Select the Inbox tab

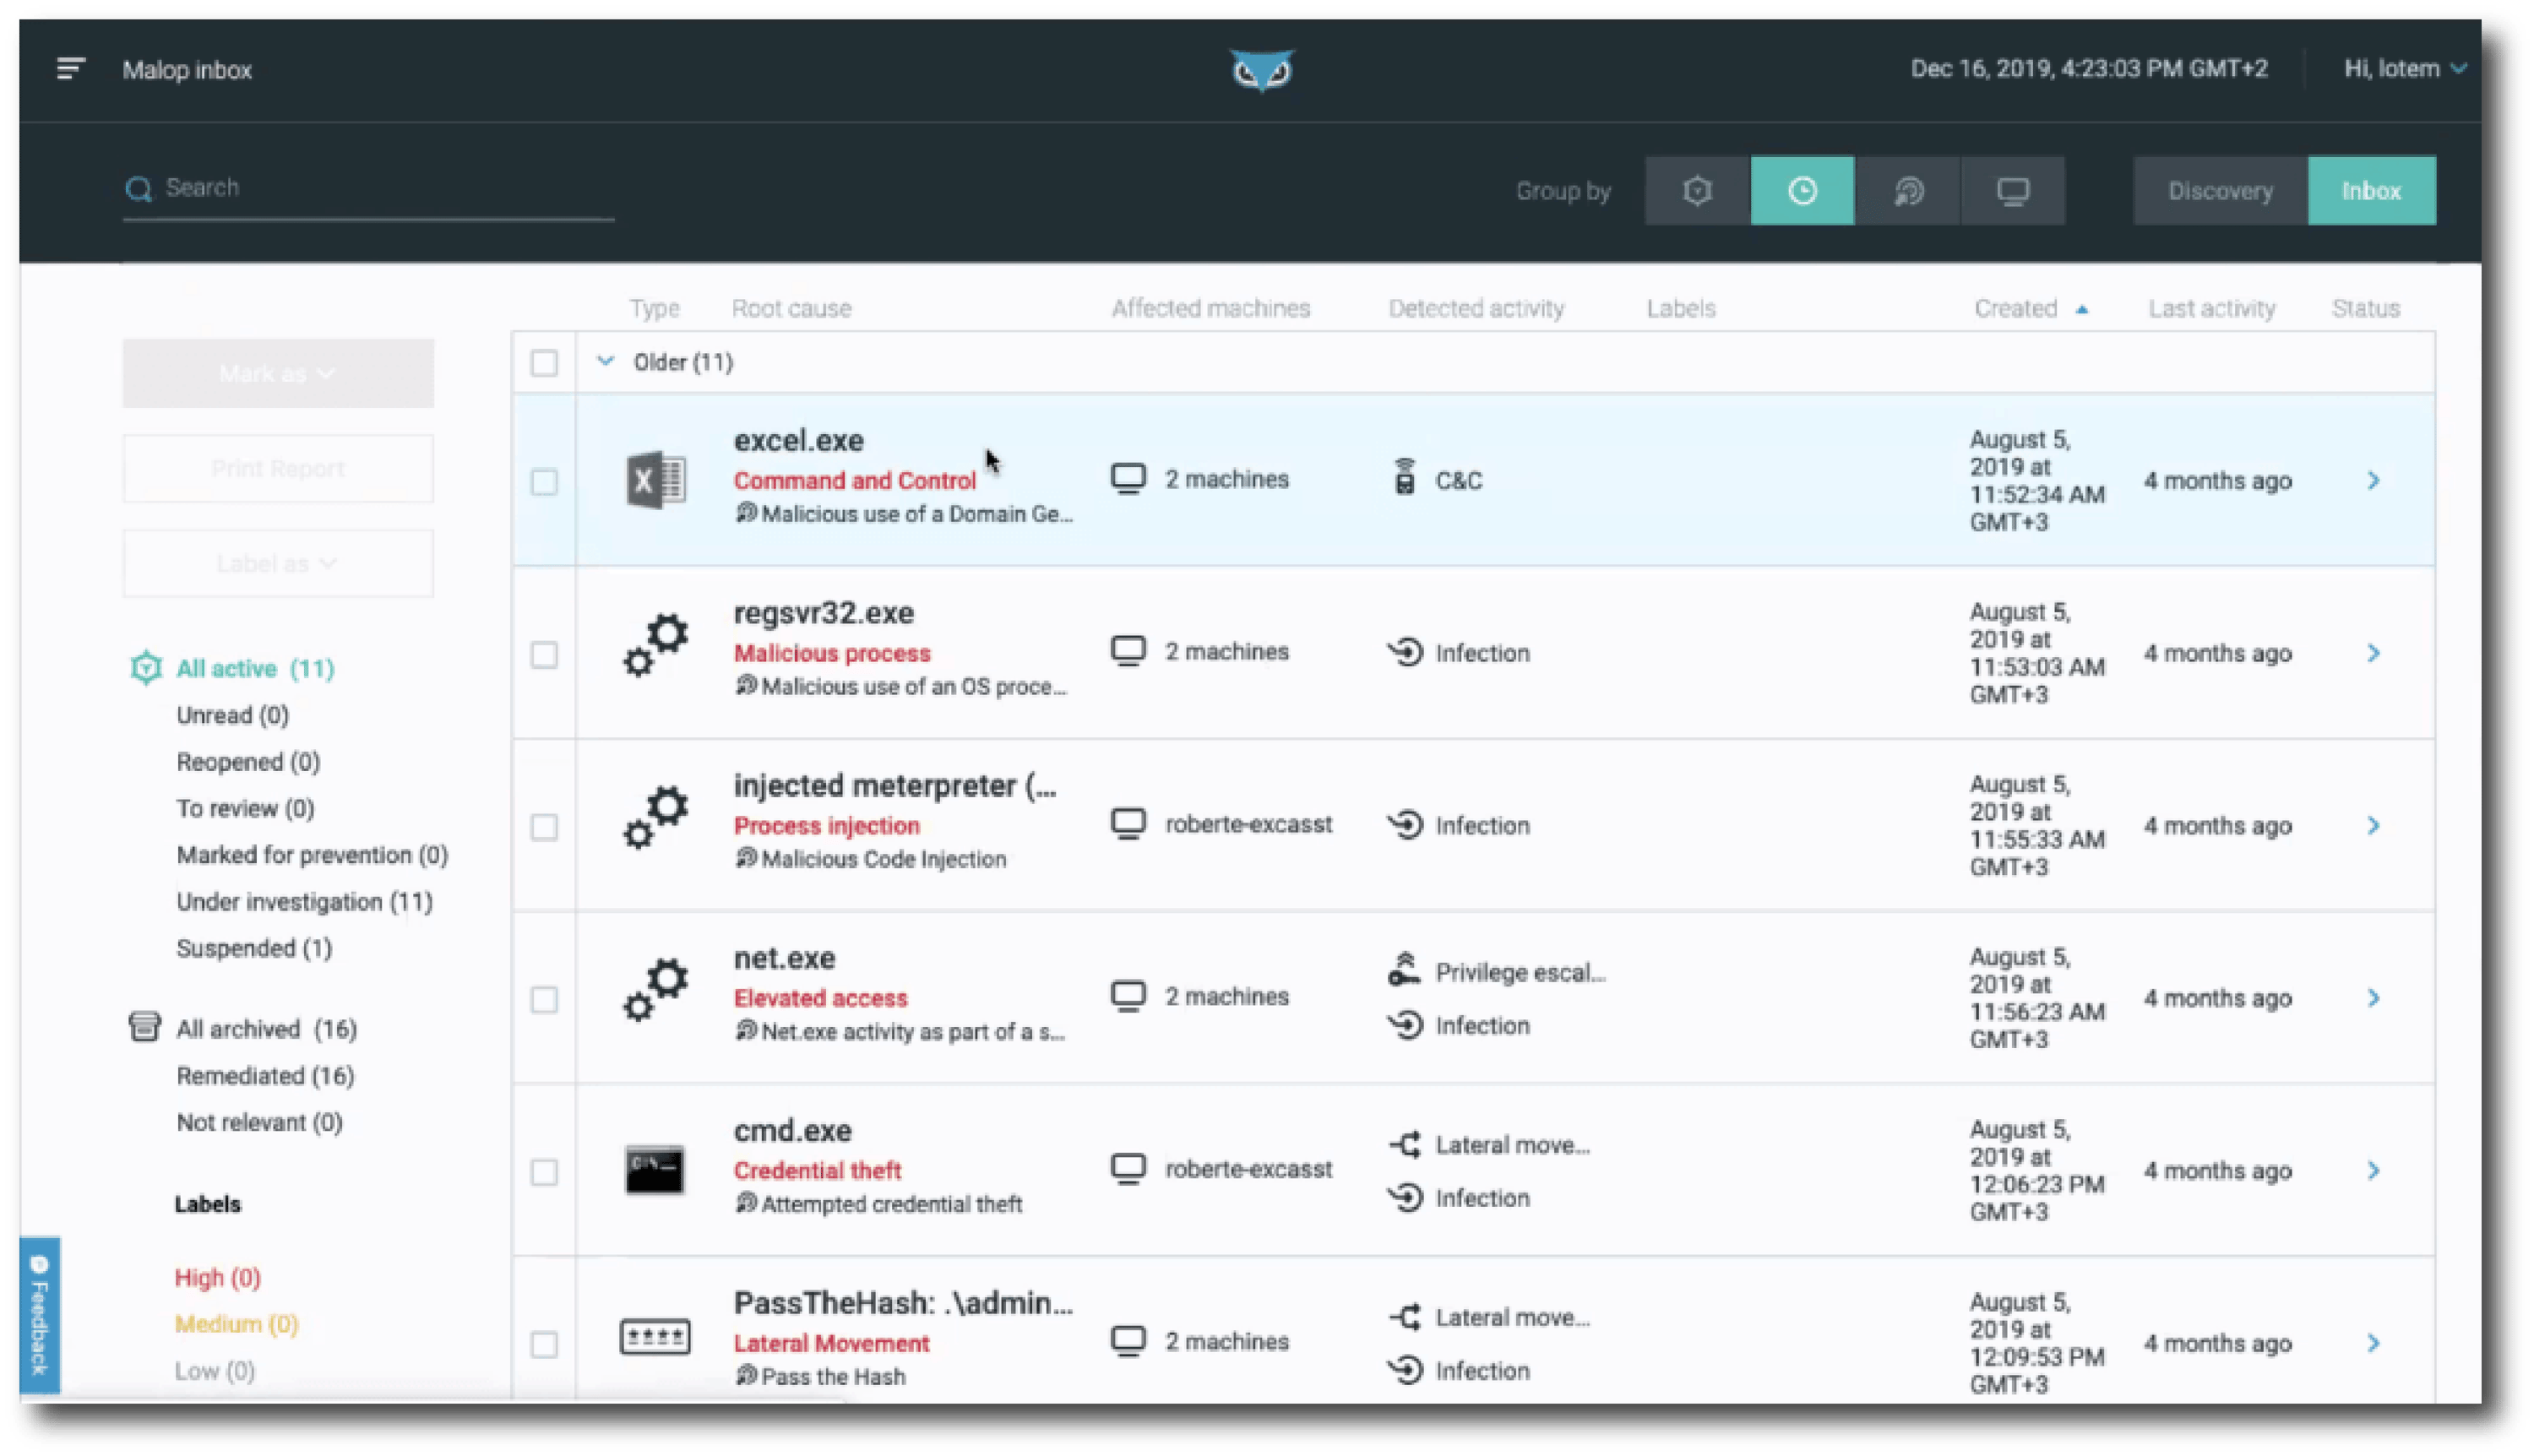pyautogui.click(x=2371, y=190)
